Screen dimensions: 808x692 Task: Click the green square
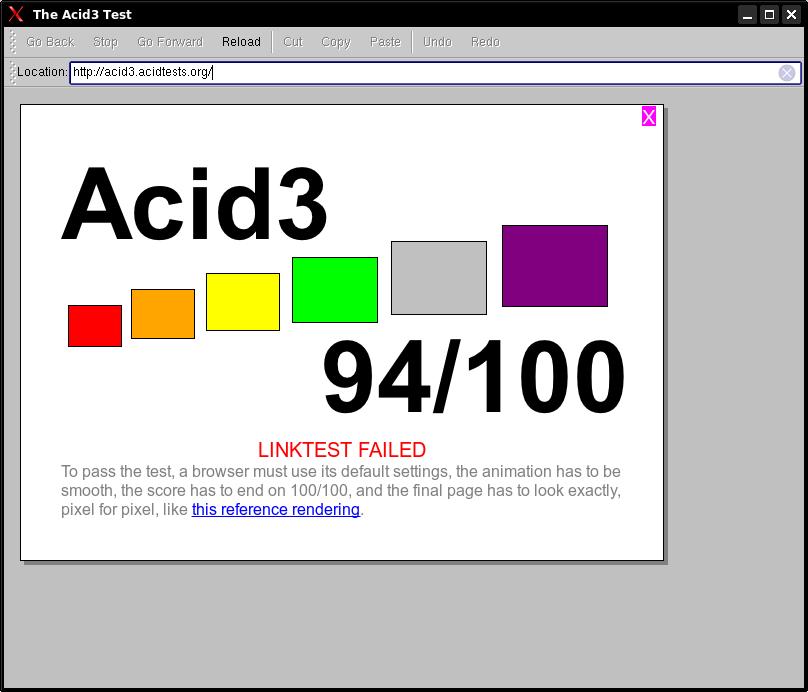tap(335, 290)
